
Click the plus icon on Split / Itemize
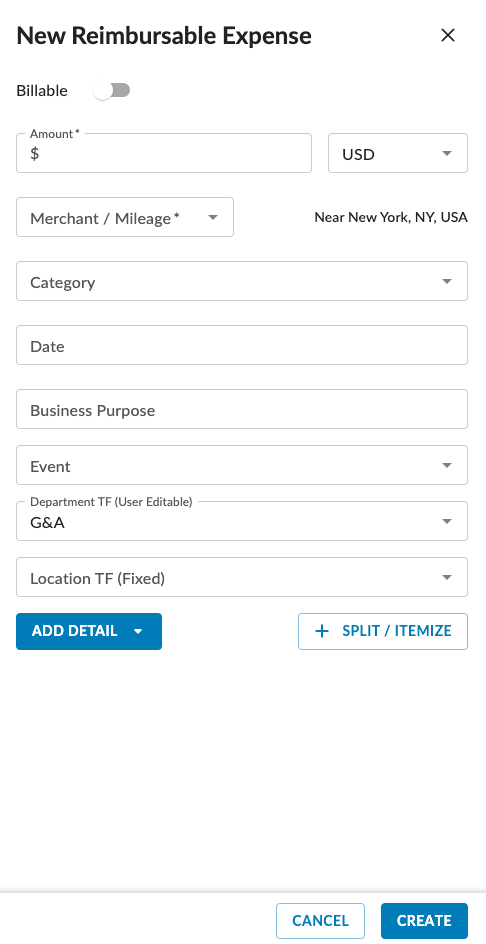click(x=322, y=632)
